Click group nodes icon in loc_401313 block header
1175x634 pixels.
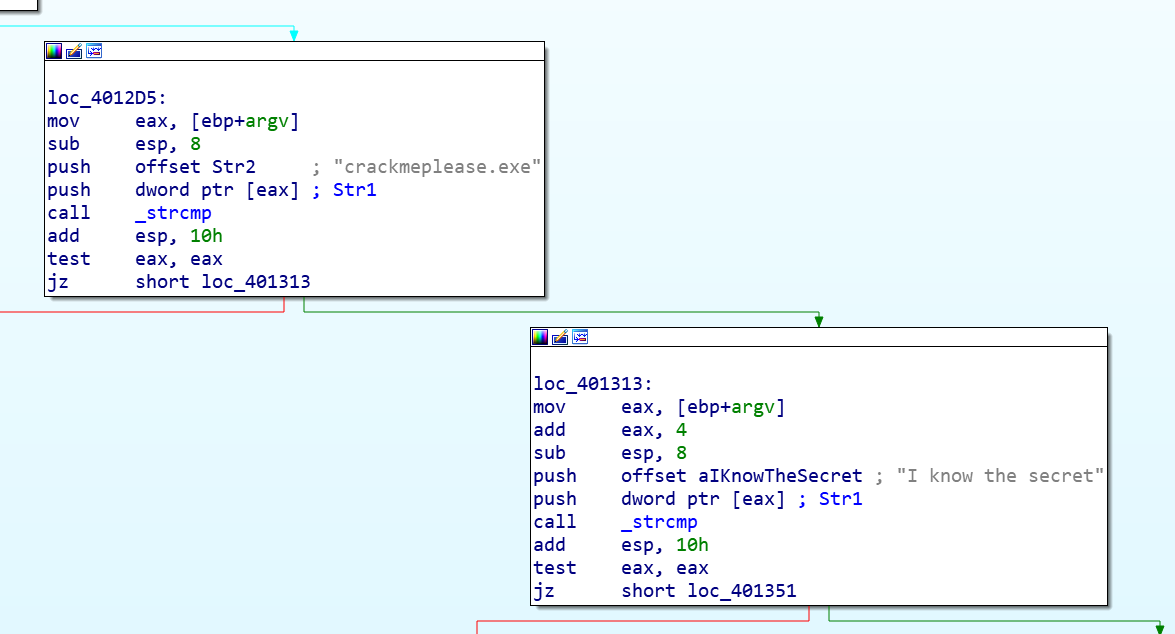580,337
